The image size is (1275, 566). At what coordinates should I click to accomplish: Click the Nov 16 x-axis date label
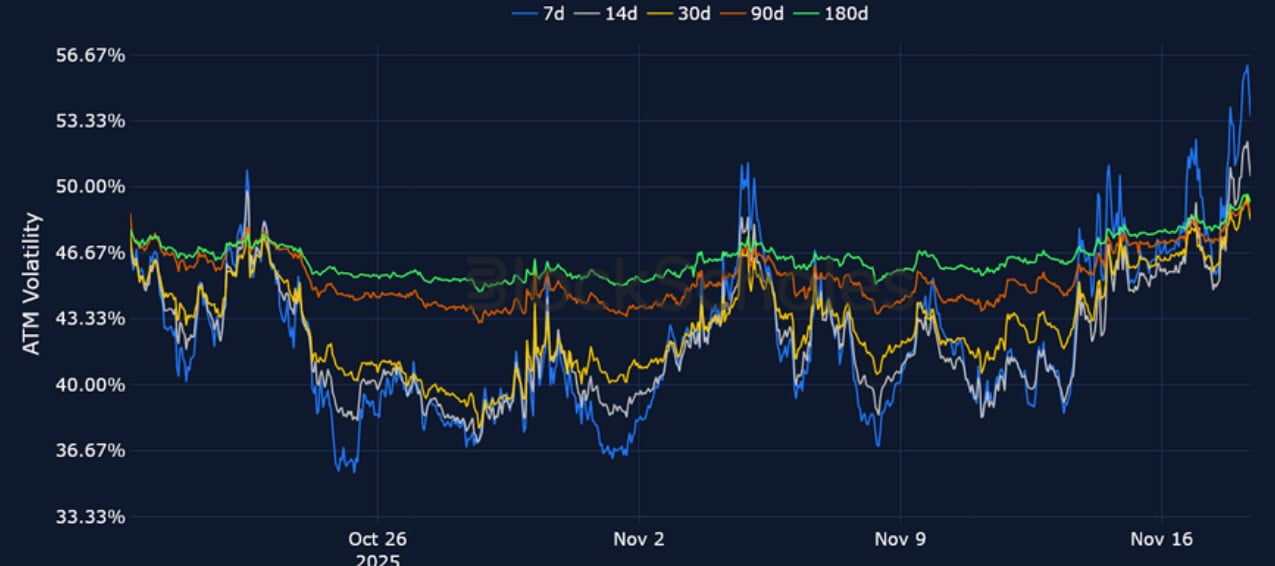pos(1161,540)
